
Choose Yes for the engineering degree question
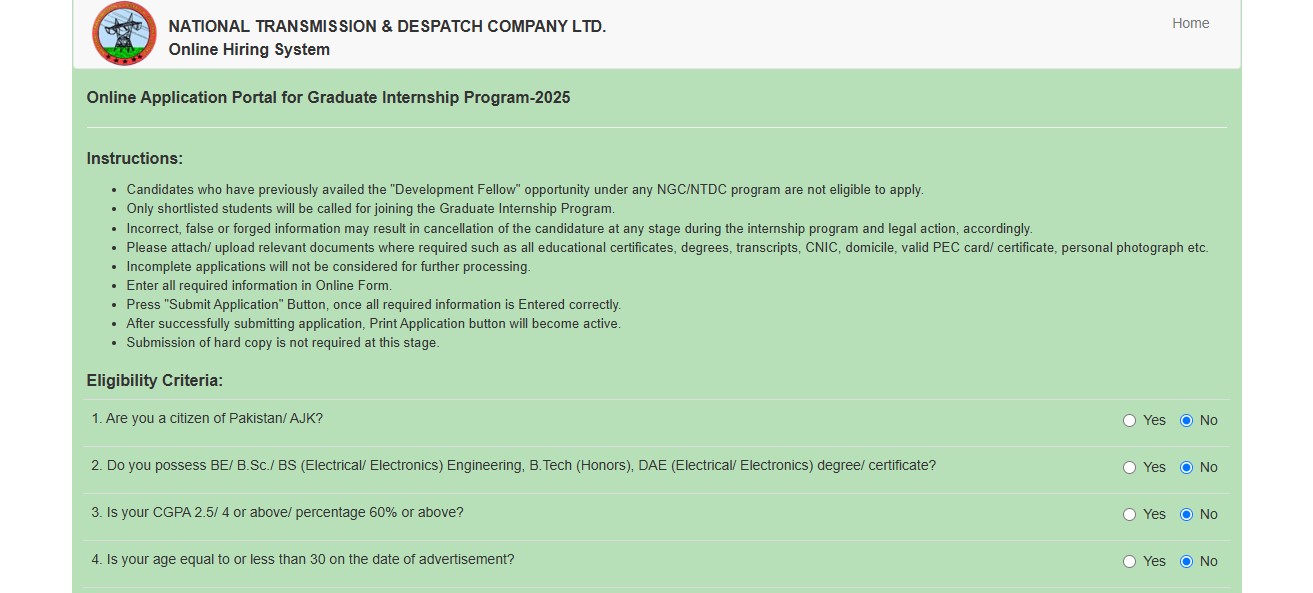[1130, 468]
